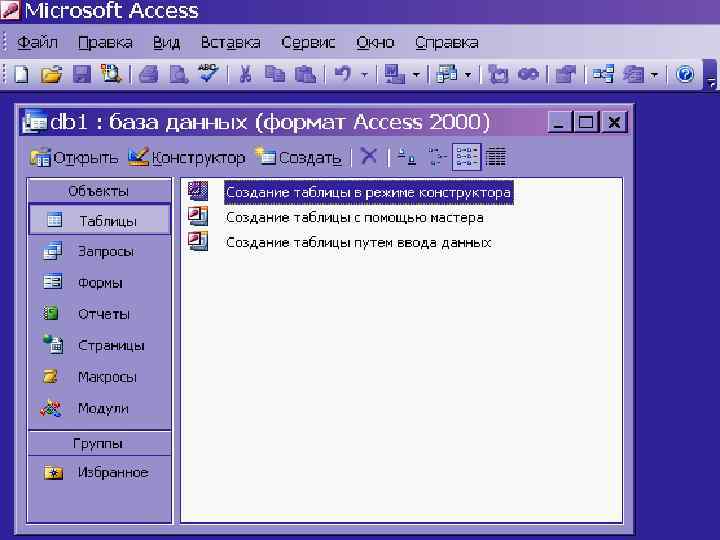The image size is (720, 540).
Task: Expand the New Object dropdown arrow
Action: [654, 75]
